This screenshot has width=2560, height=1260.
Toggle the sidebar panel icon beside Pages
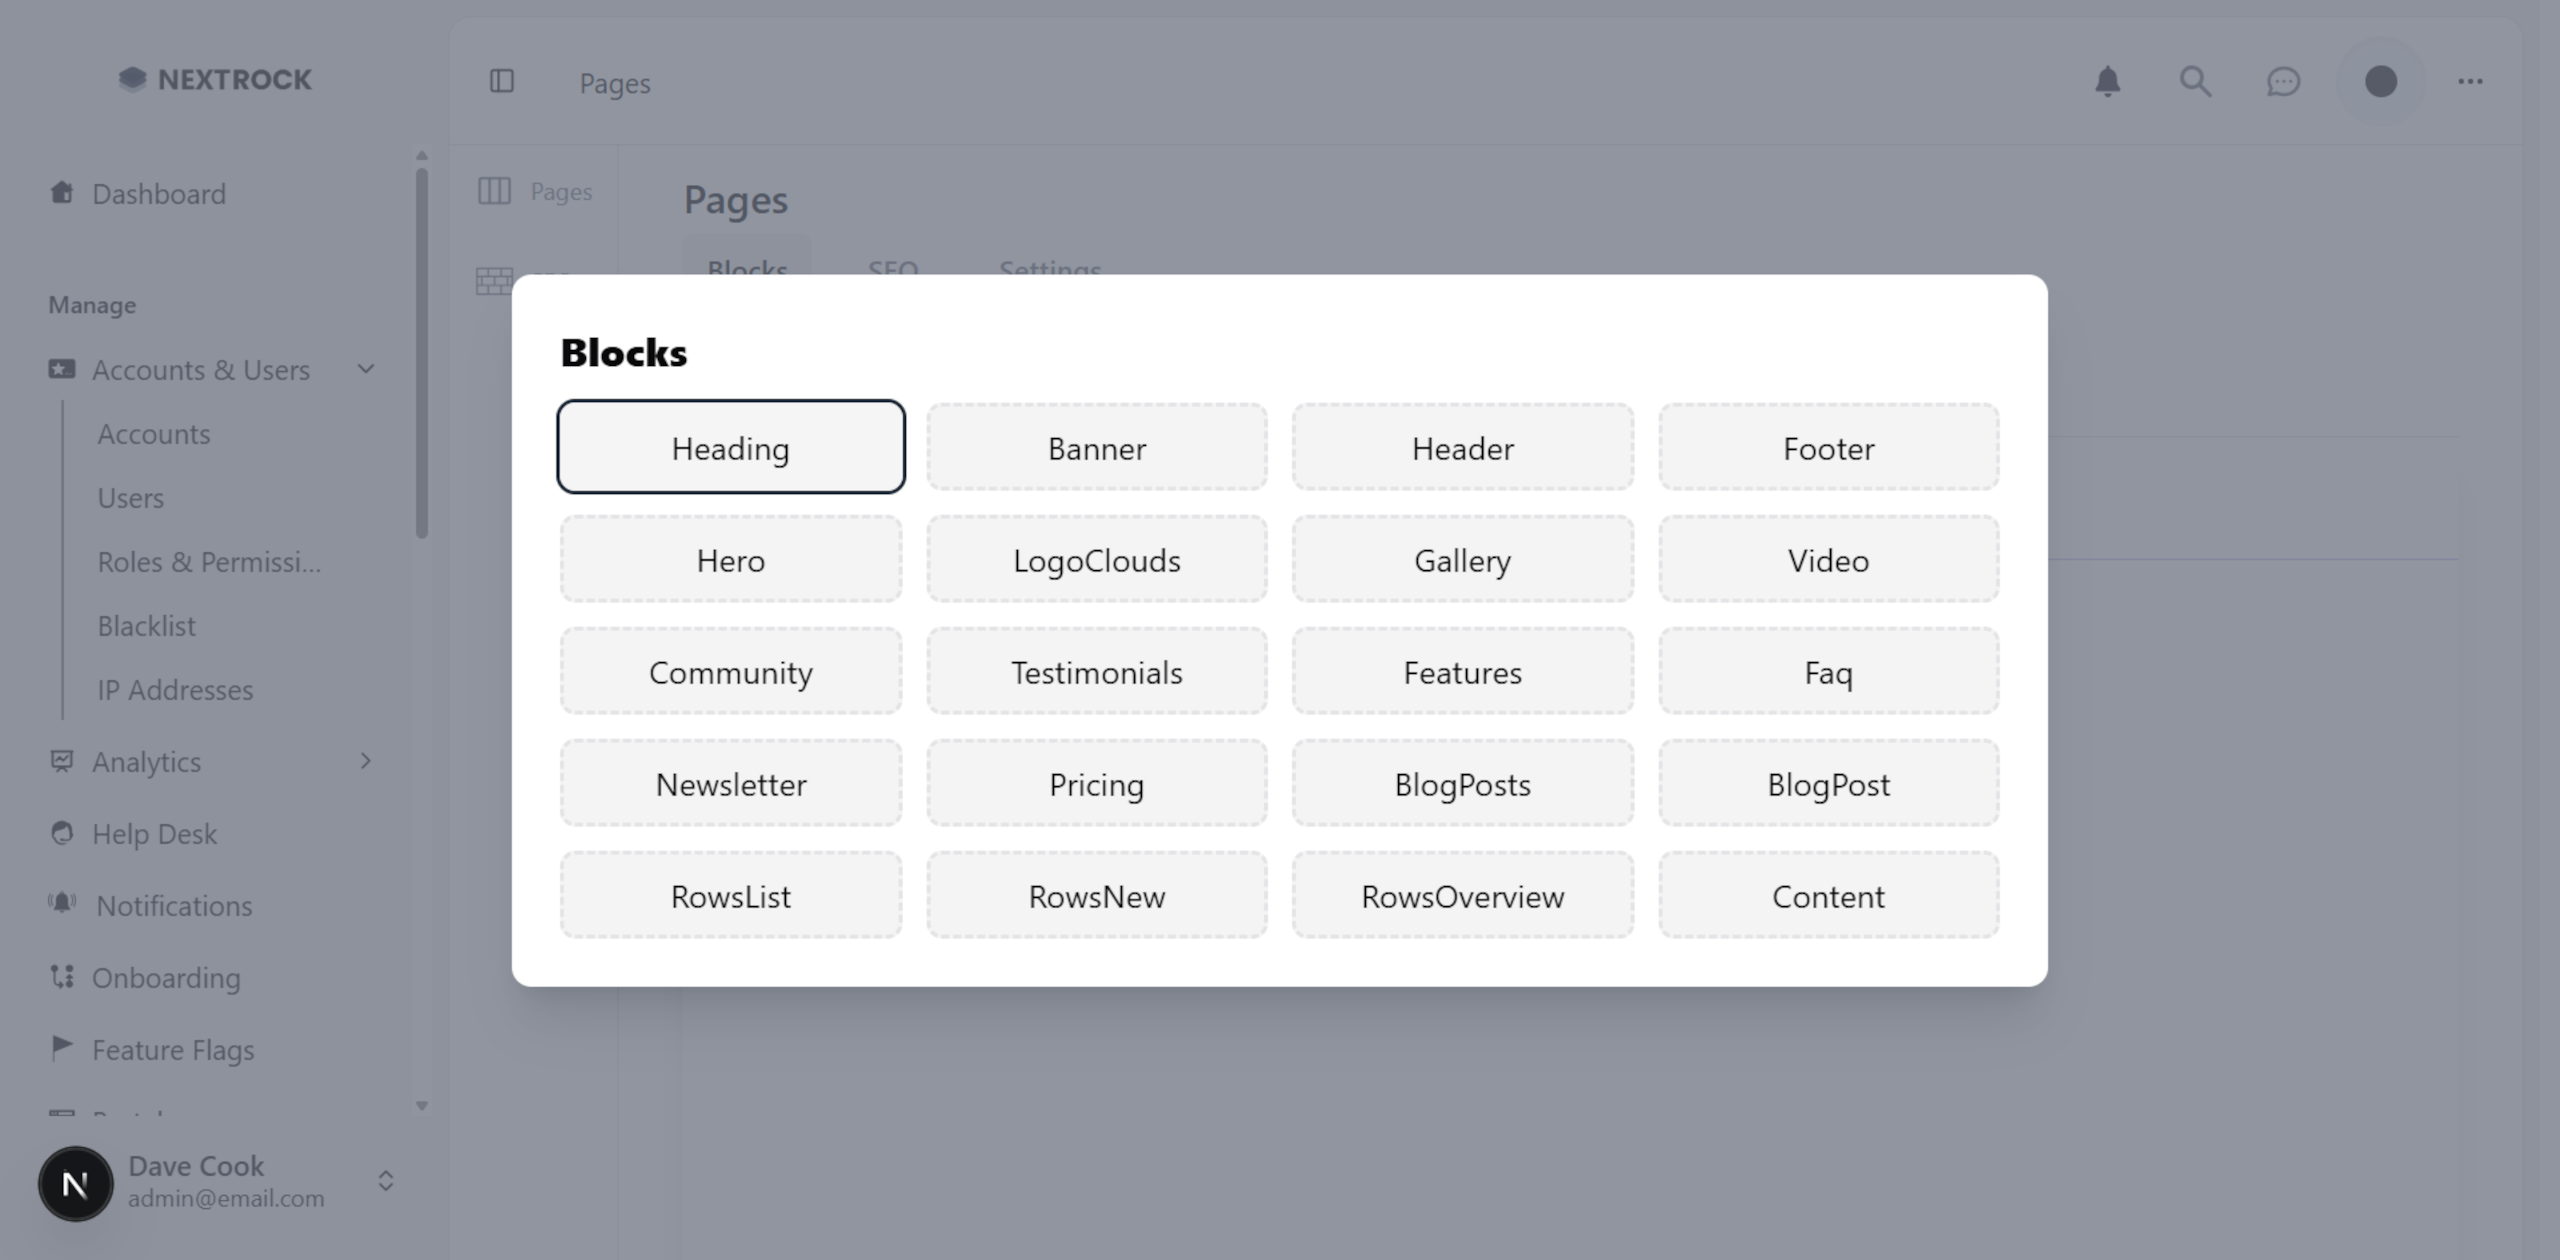pyautogui.click(x=502, y=82)
